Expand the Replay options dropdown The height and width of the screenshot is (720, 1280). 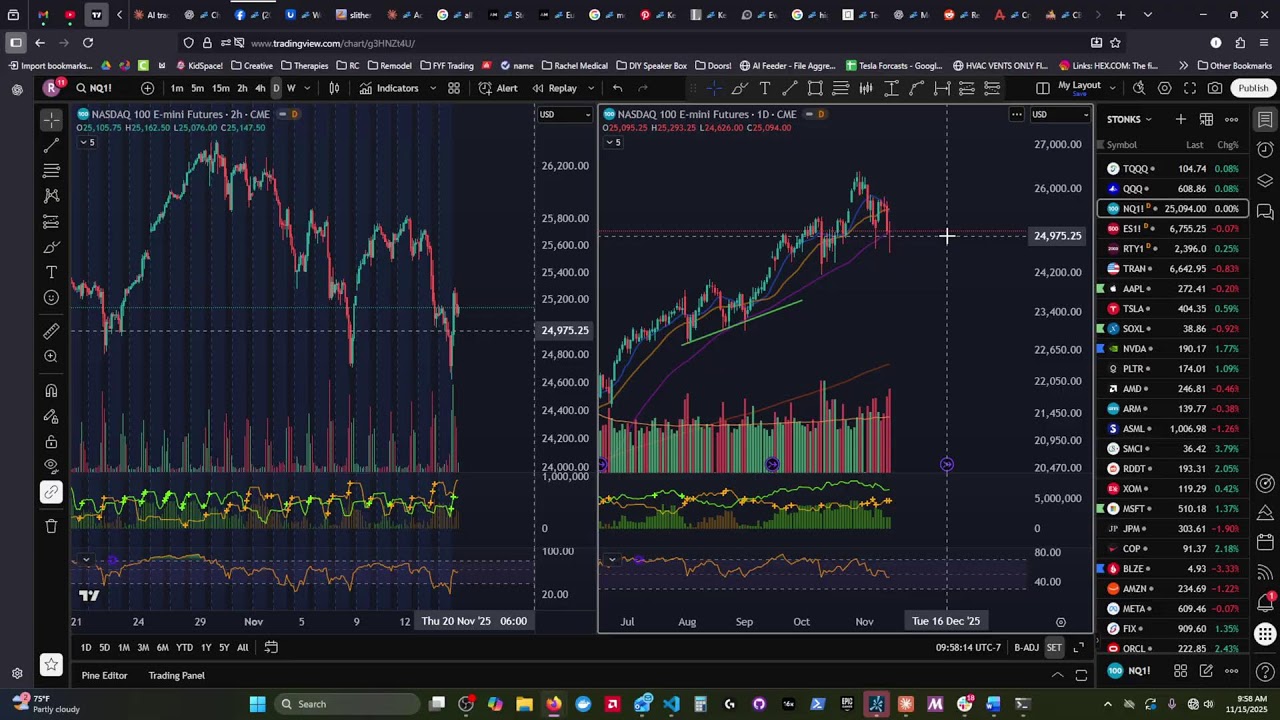point(591,88)
